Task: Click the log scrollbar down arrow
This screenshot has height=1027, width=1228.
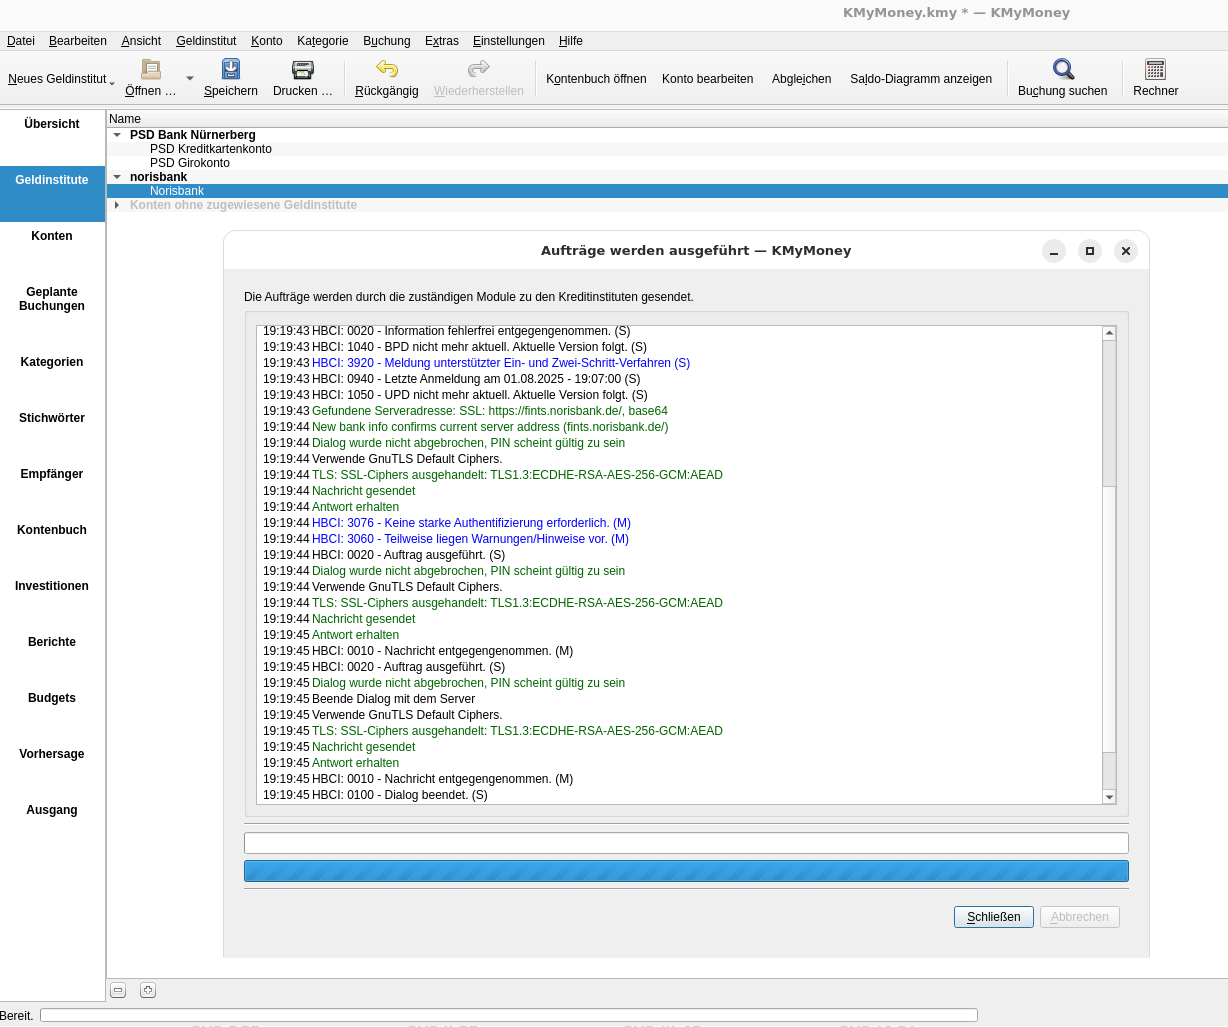Action: (1109, 797)
